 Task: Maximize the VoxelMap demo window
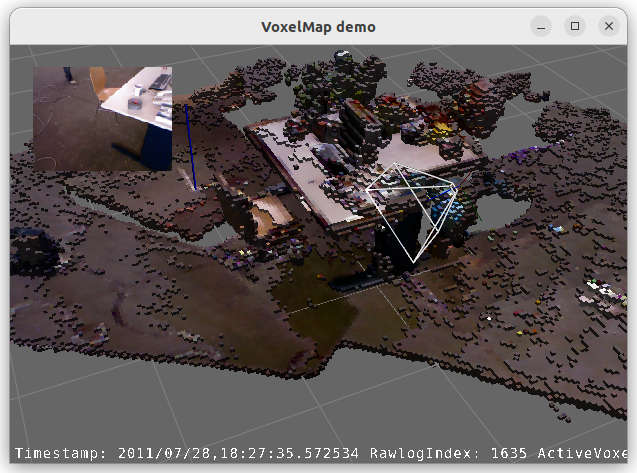click(574, 26)
